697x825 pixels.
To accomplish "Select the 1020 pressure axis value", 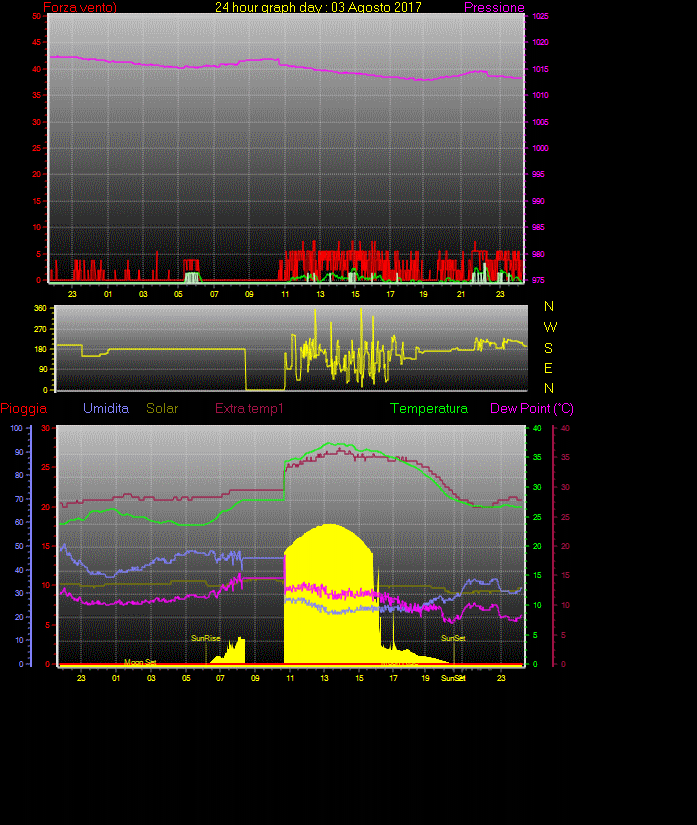I will point(540,42).
